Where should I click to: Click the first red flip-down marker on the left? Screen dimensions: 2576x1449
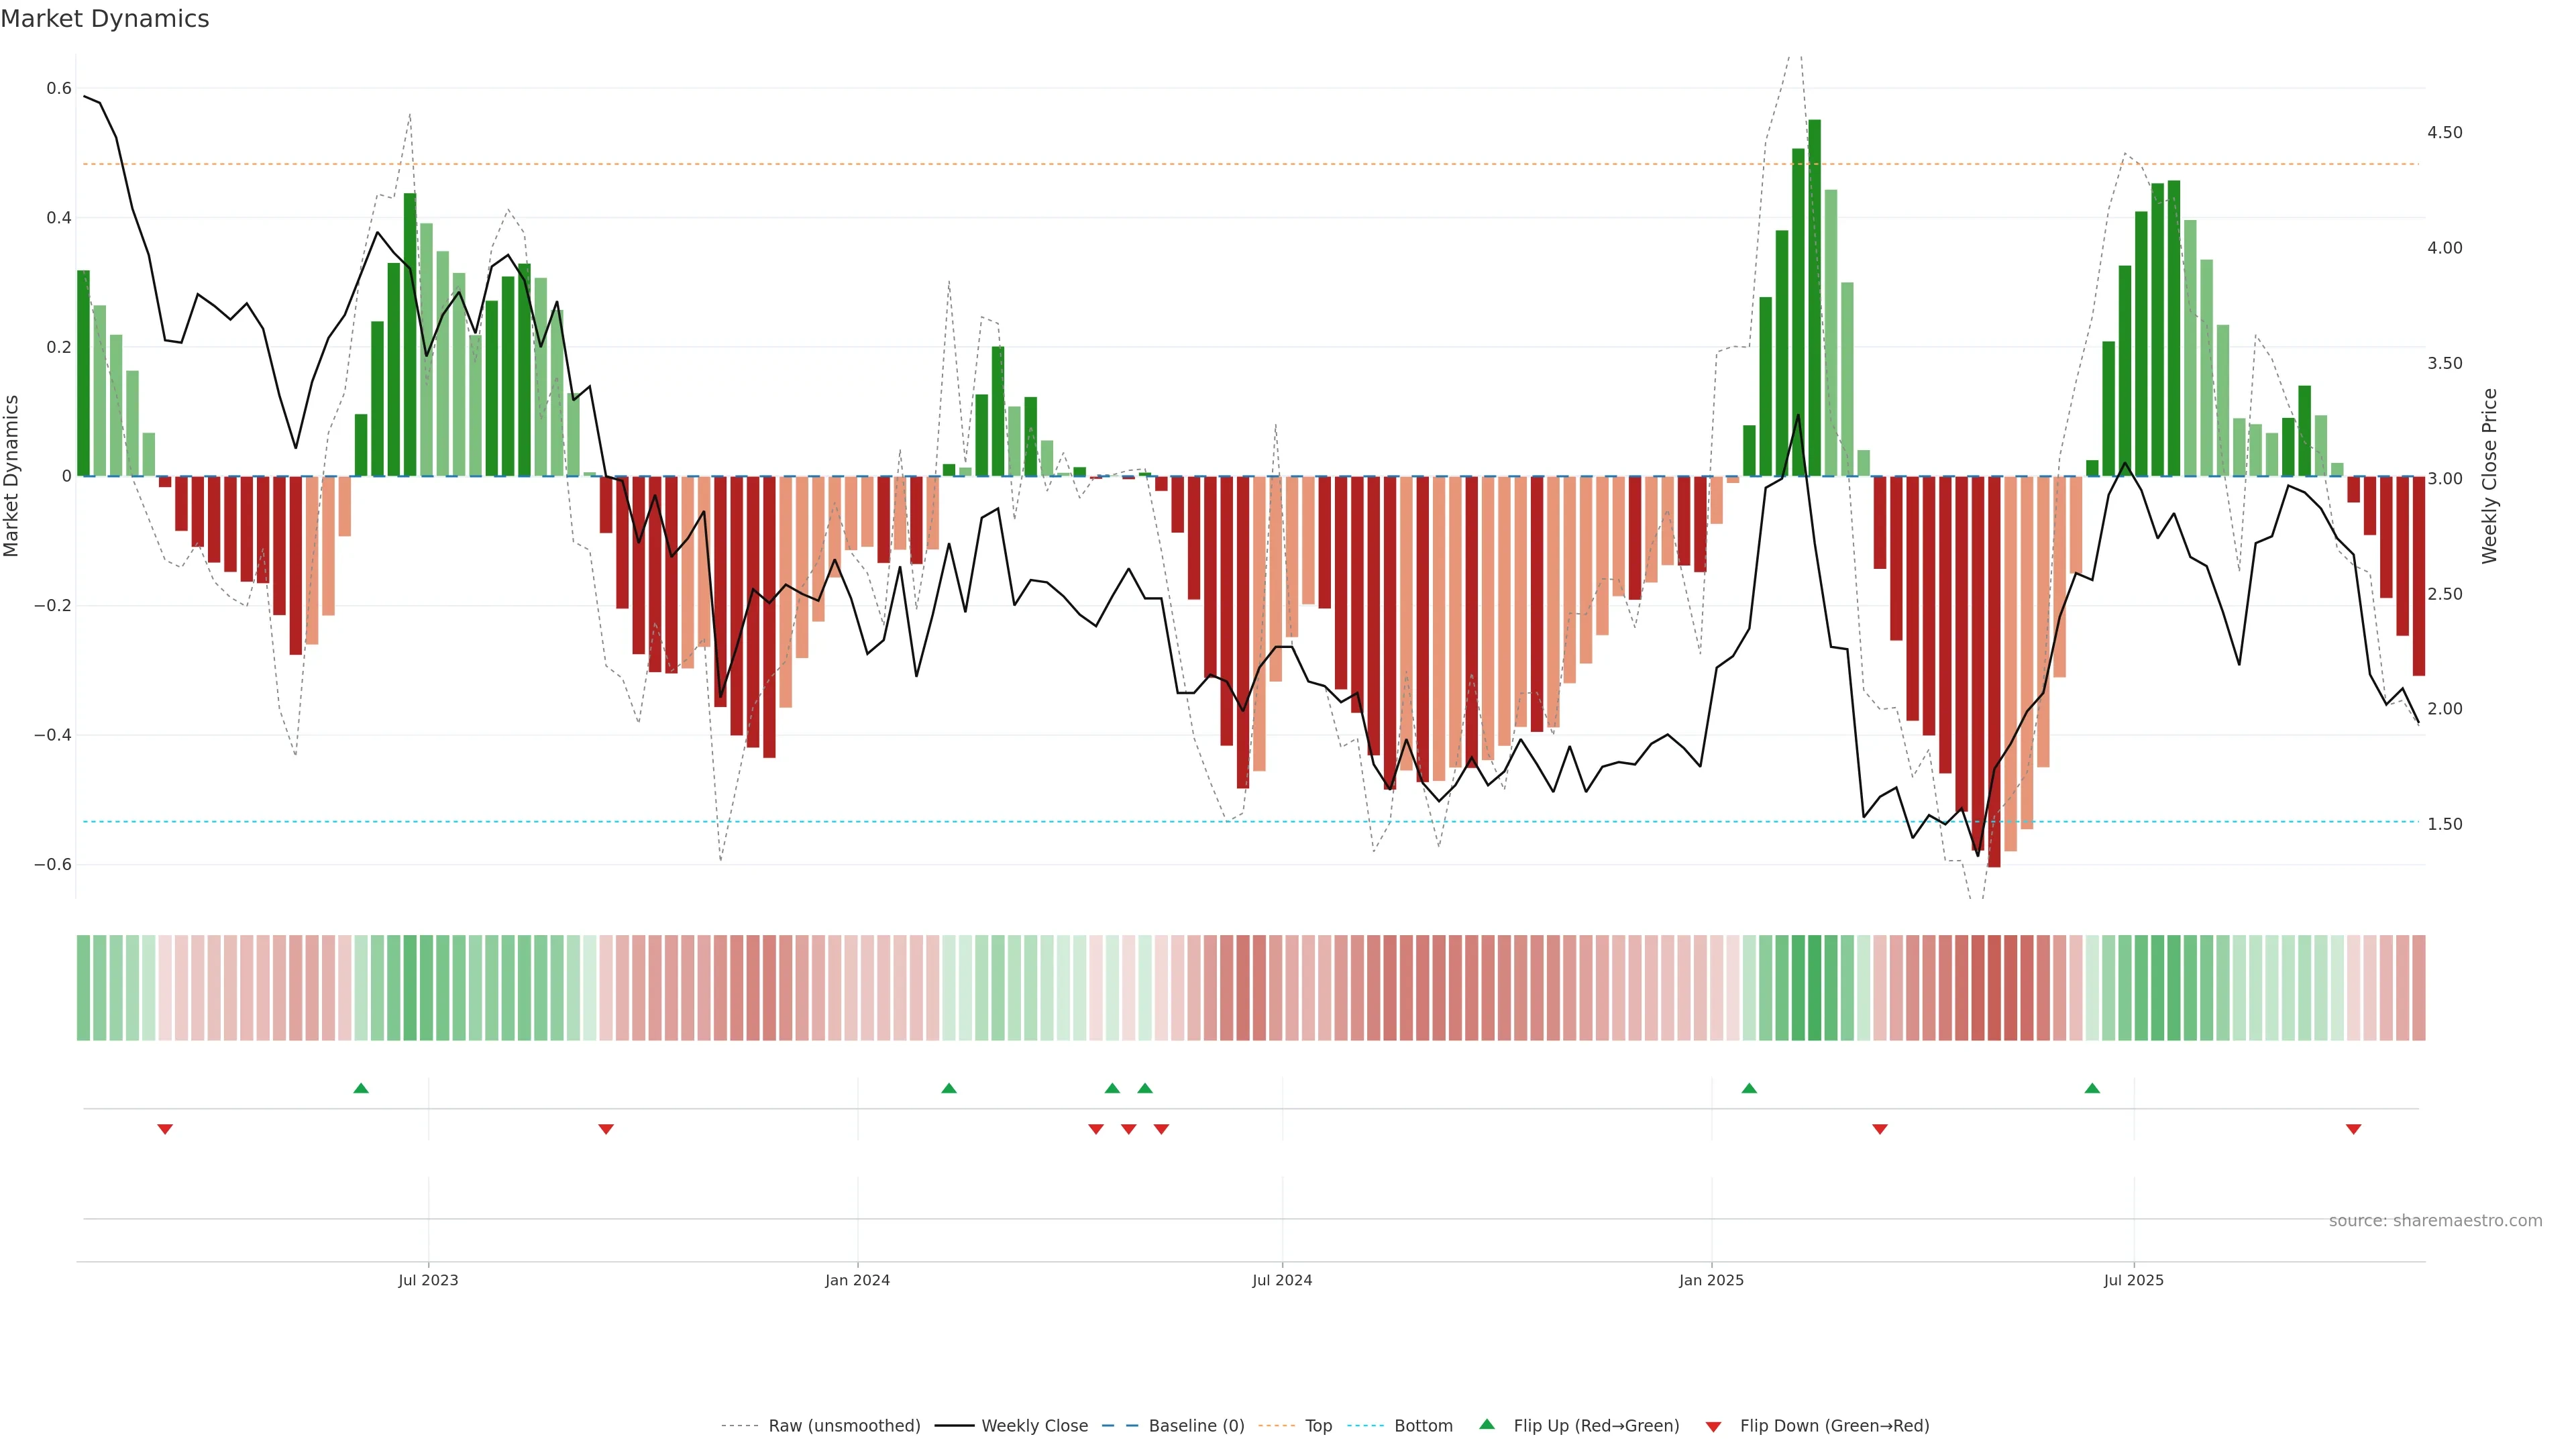[165, 1129]
